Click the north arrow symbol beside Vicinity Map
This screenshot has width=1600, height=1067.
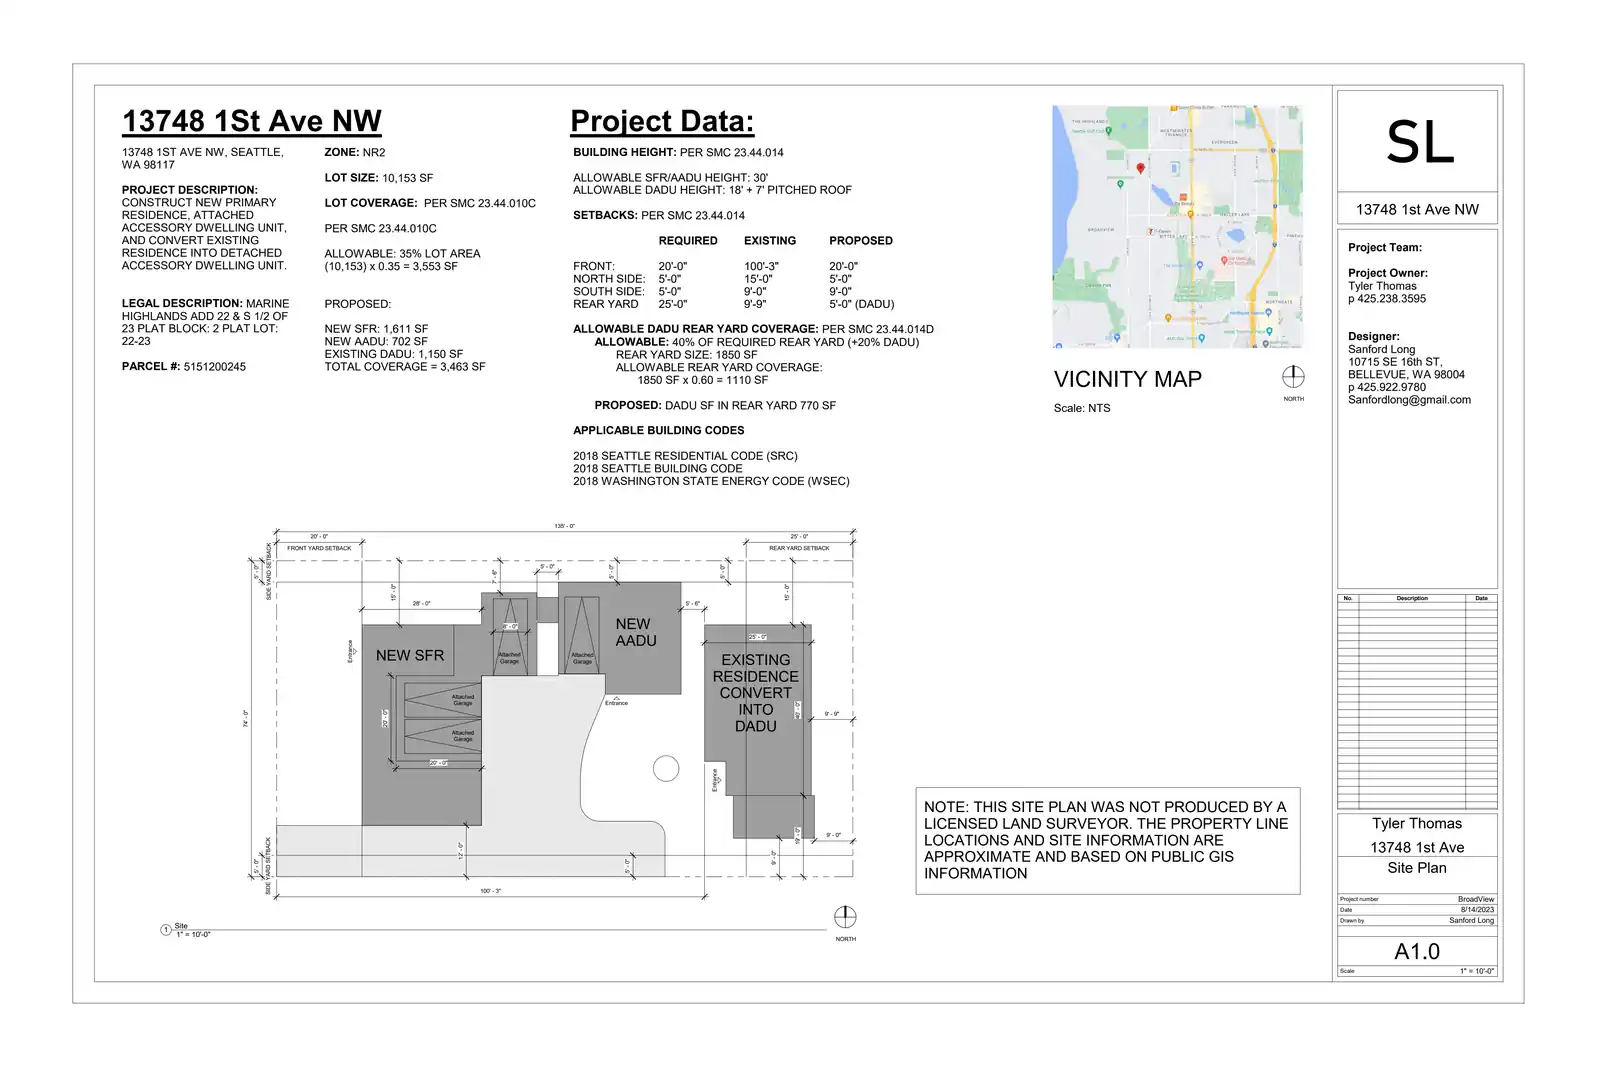pyautogui.click(x=1293, y=377)
